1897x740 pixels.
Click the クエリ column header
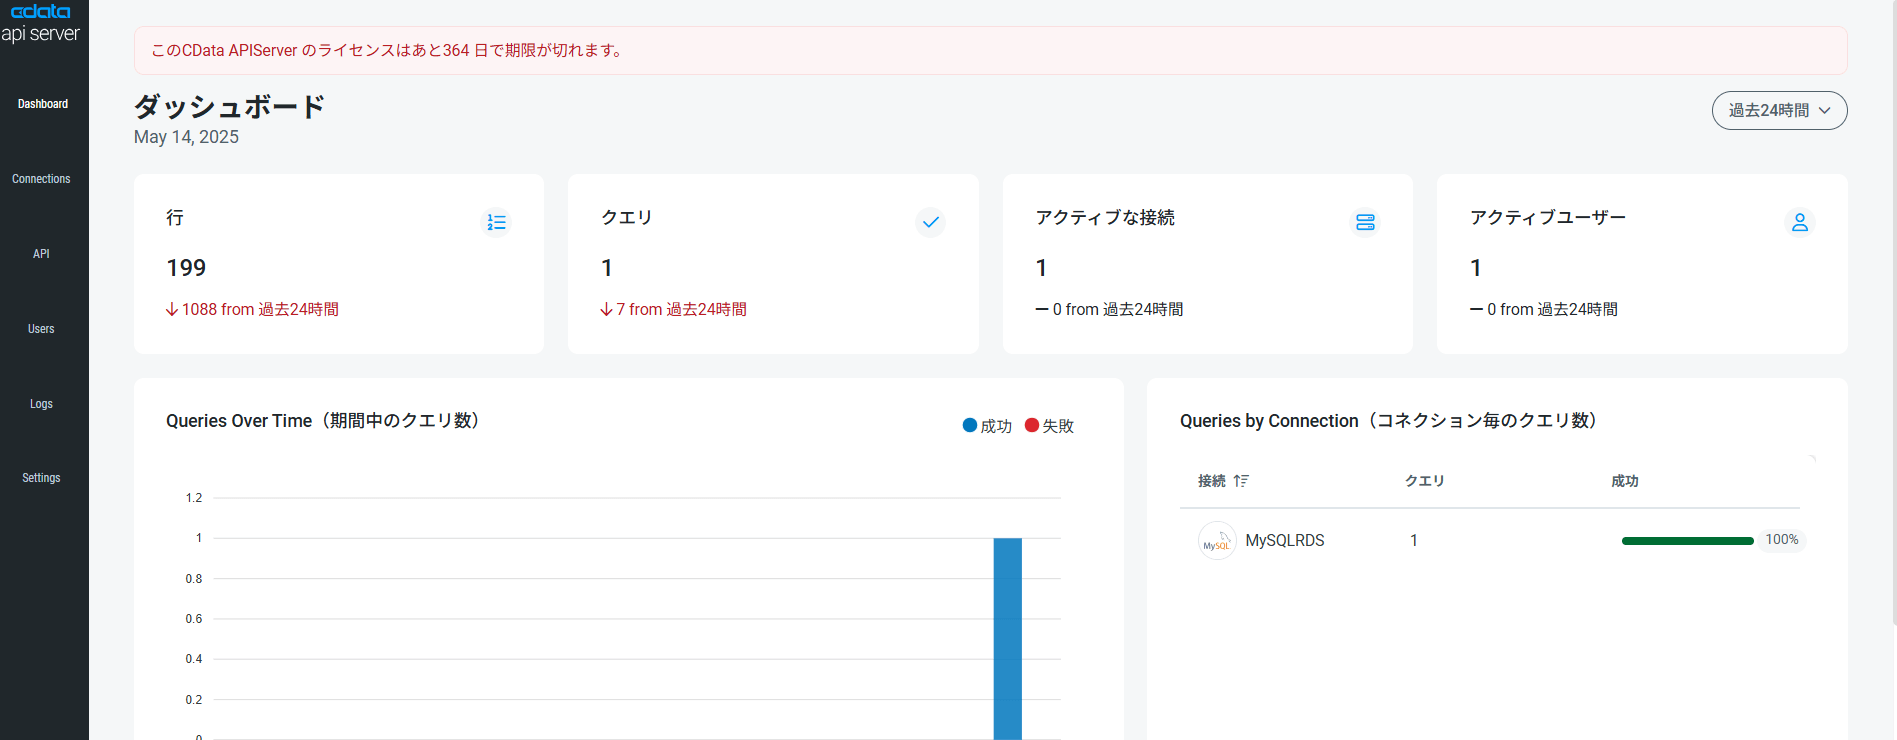click(1424, 481)
